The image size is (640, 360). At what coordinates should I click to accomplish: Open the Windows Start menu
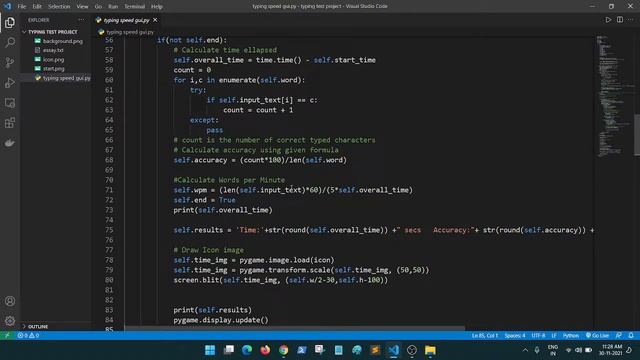click(x=210, y=350)
